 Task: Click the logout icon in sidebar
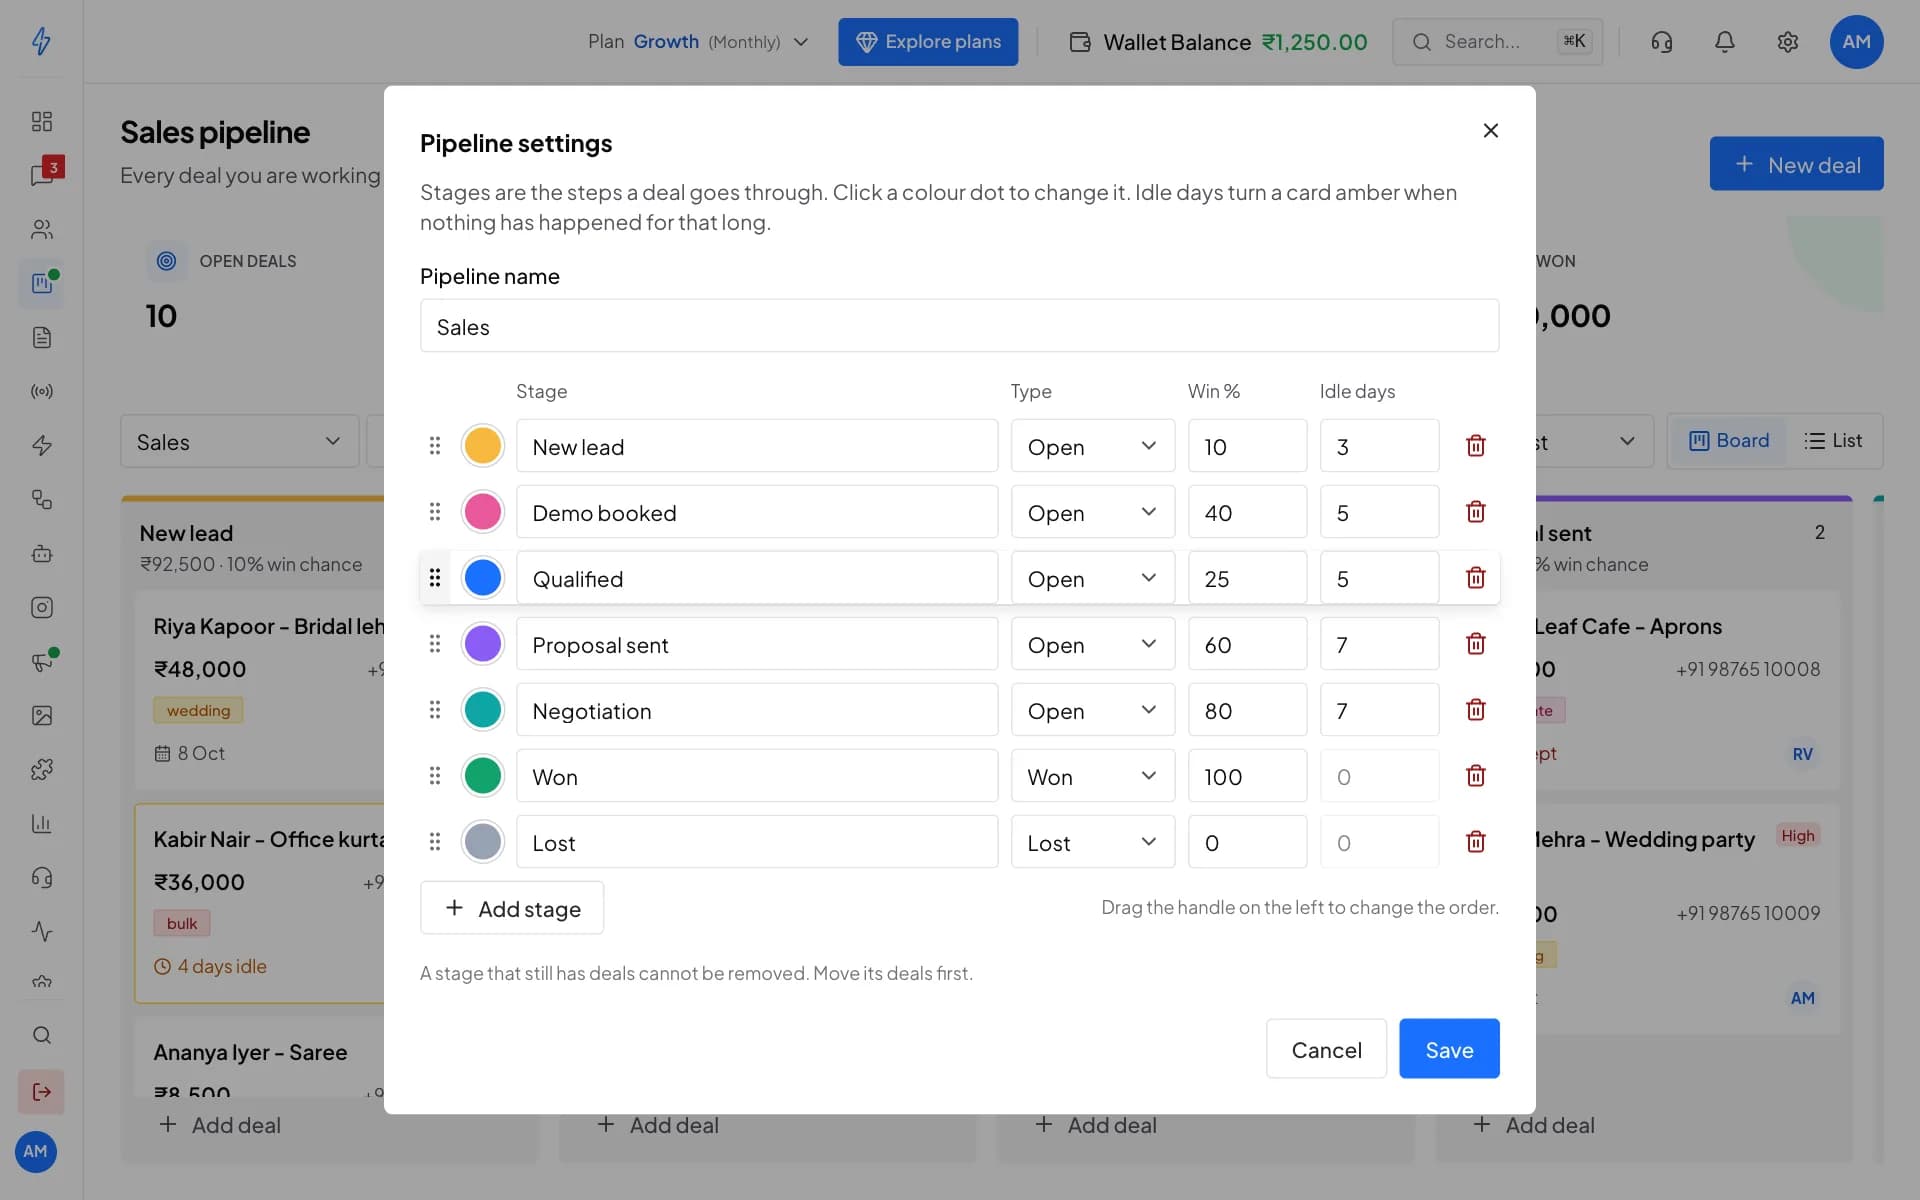tap(42, 1091)
